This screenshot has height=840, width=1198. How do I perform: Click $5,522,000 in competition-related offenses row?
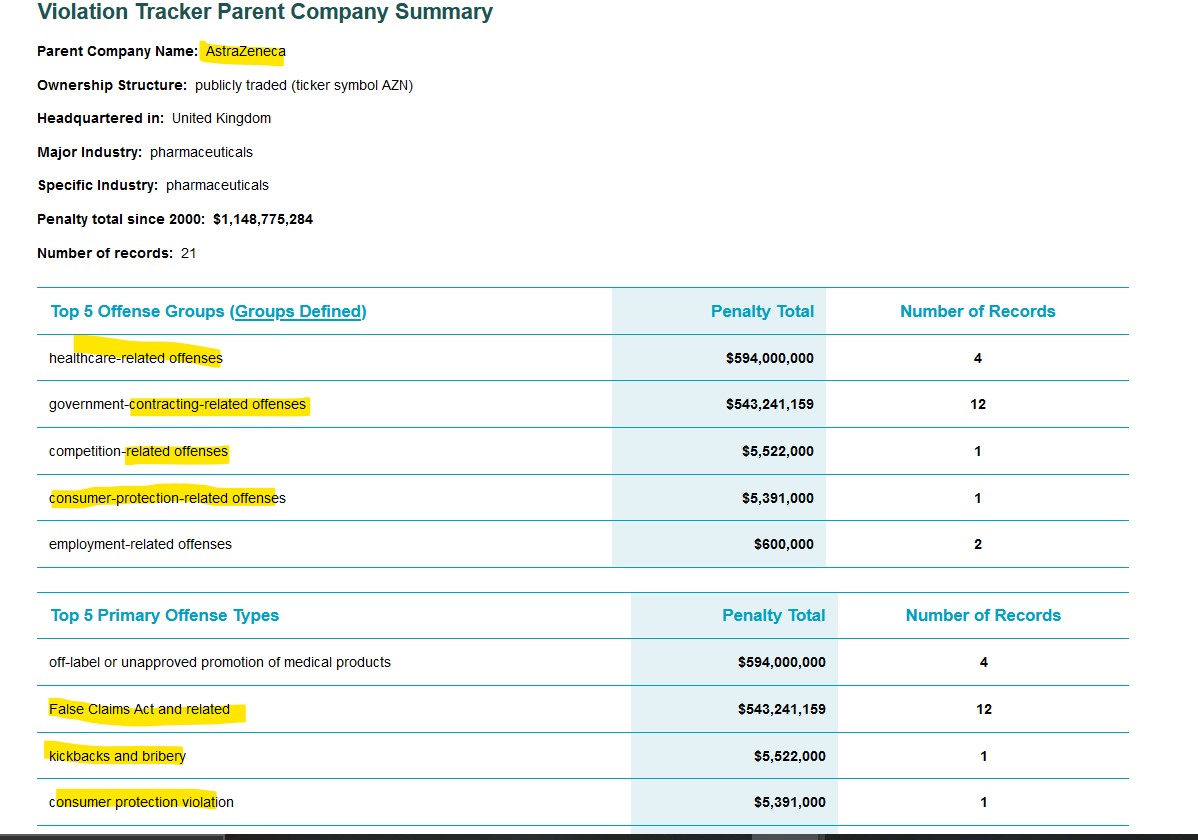778,452
